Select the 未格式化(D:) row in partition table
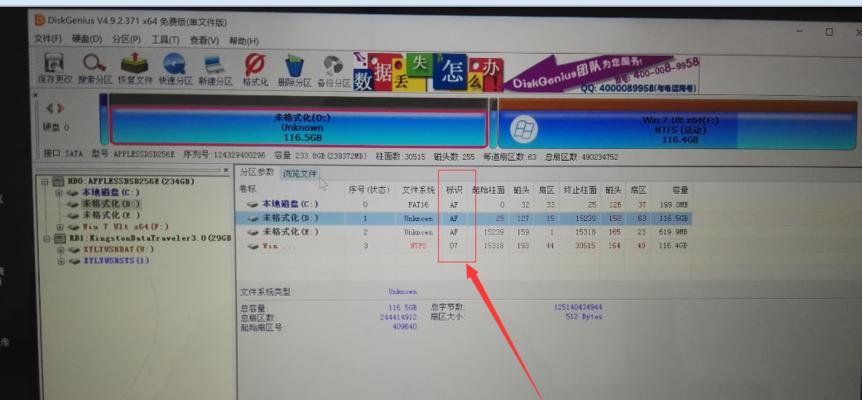862x400 pixels. 463,218
